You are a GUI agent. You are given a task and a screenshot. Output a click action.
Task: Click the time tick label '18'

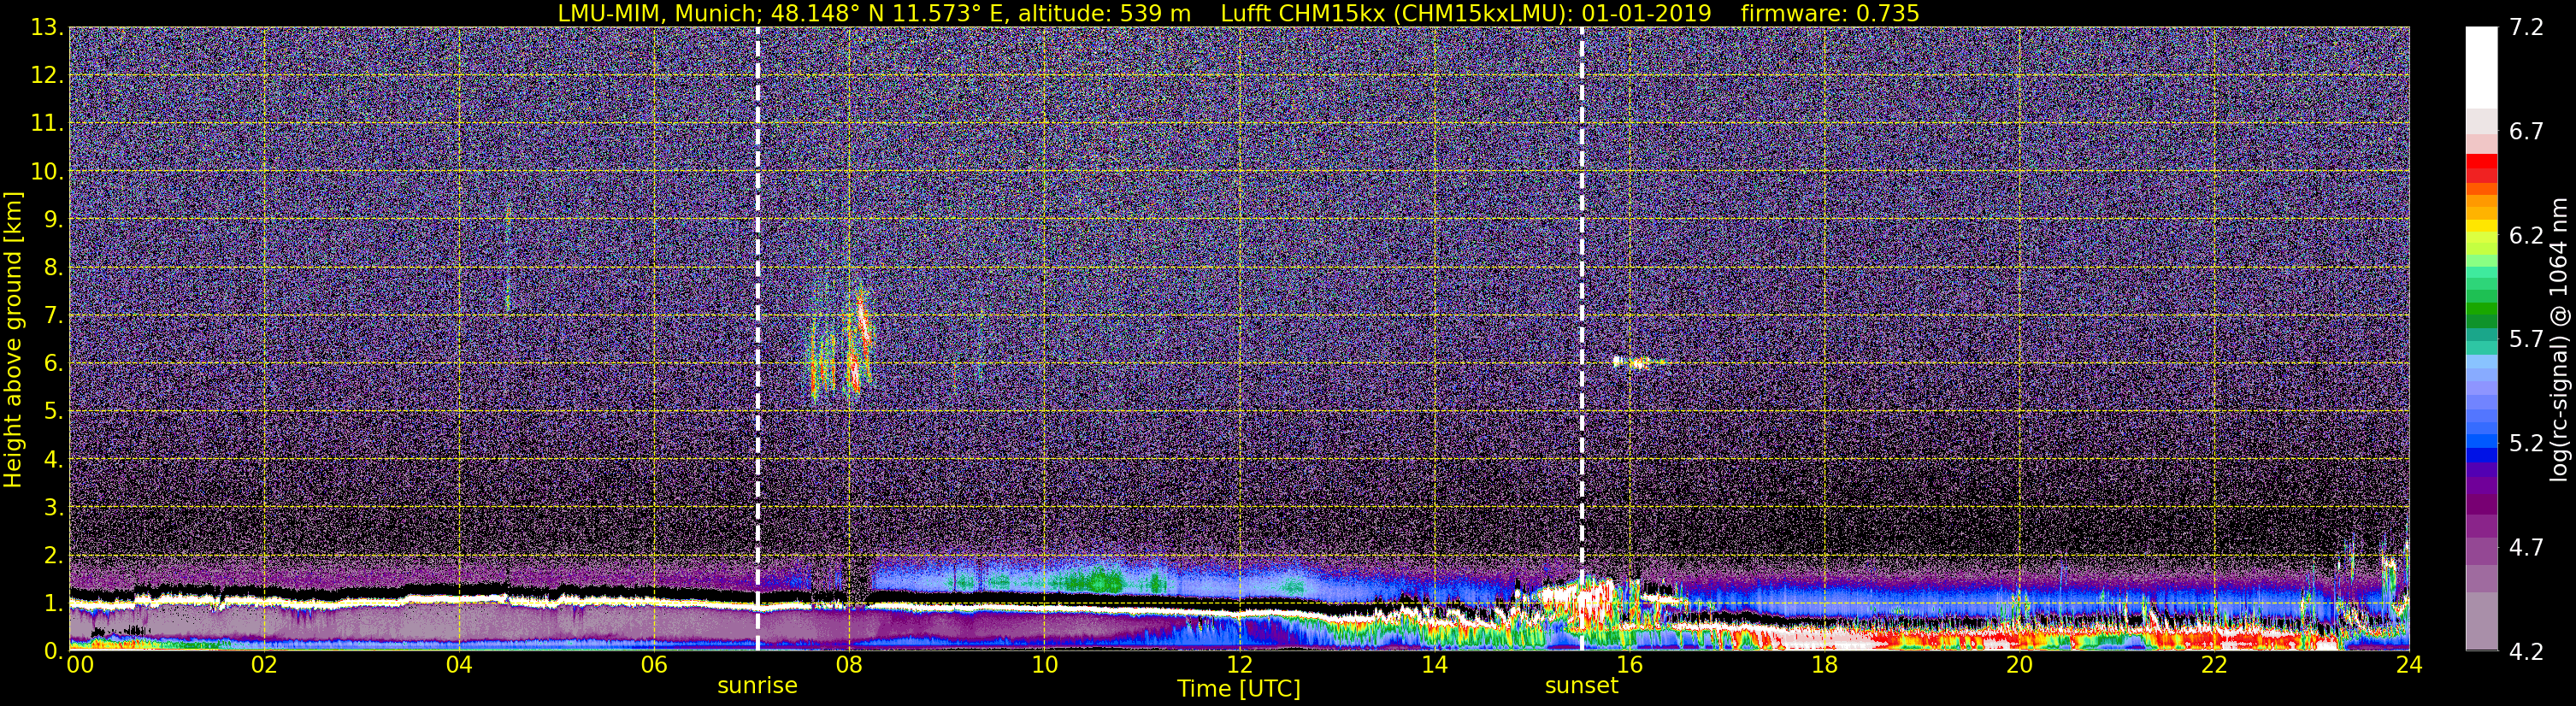pos(1824,666)
